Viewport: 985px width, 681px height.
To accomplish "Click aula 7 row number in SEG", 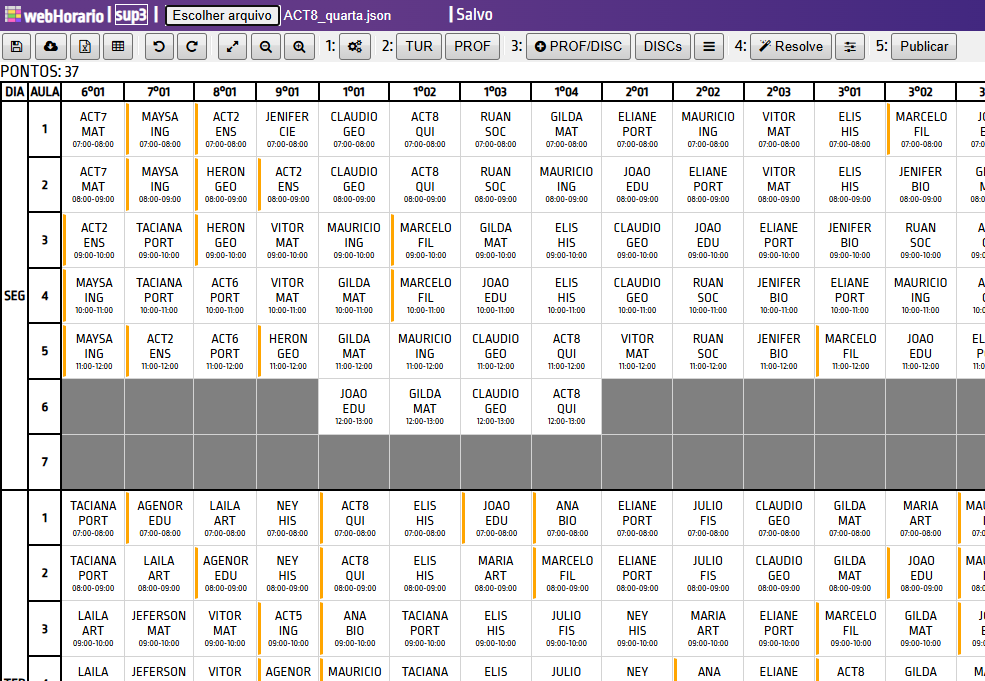I will point(45,462).
